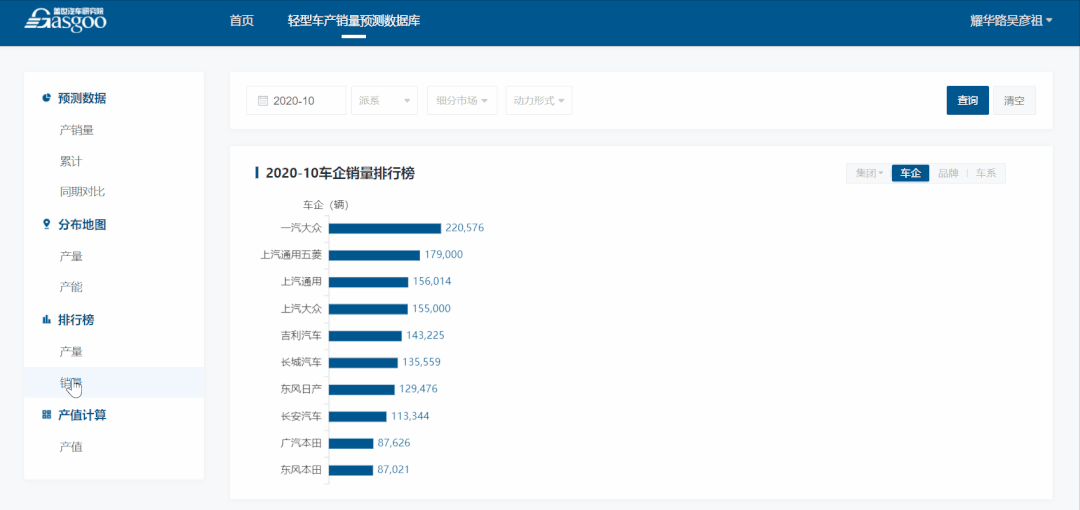The image size is (1080, 510).
Task: Click the 长安汽车 bar
Action: pyautogui.click(x=357, y=416)
